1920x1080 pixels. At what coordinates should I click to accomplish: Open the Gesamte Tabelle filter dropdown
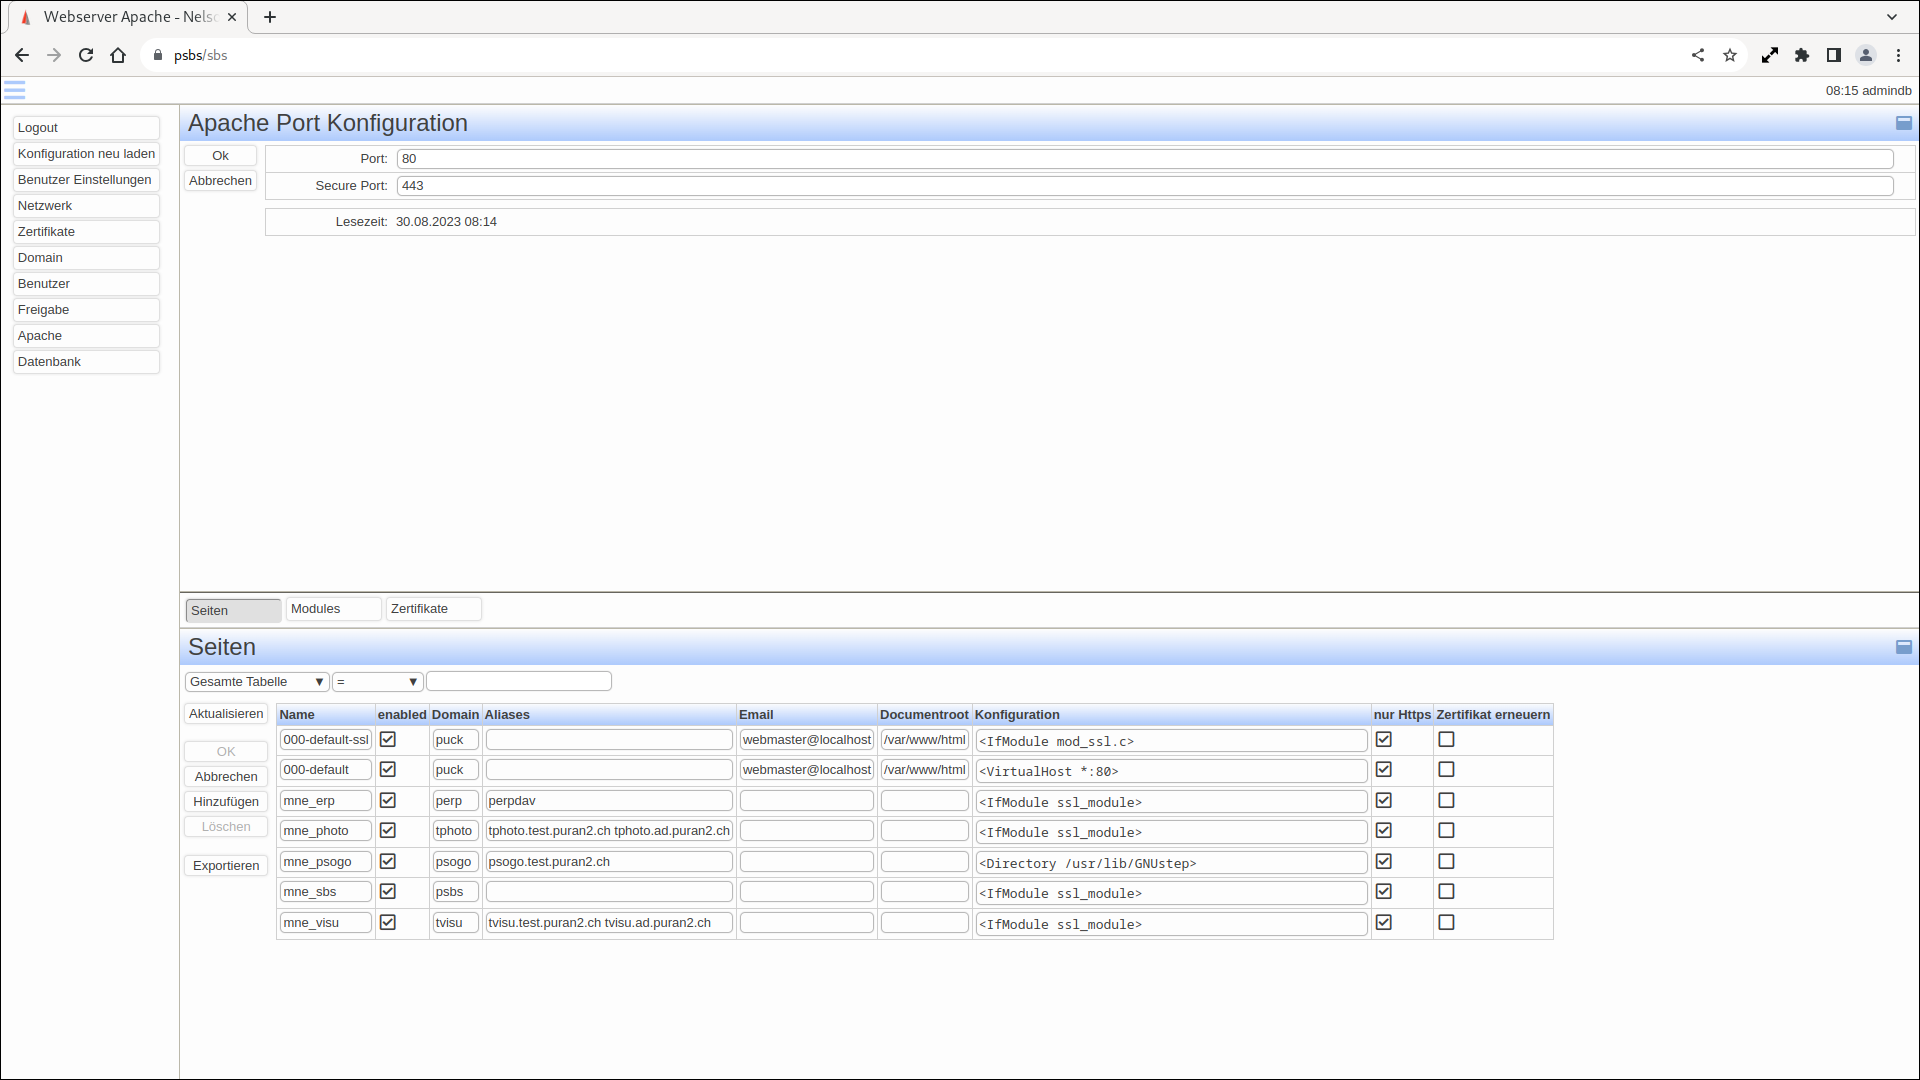pos(257,682)
